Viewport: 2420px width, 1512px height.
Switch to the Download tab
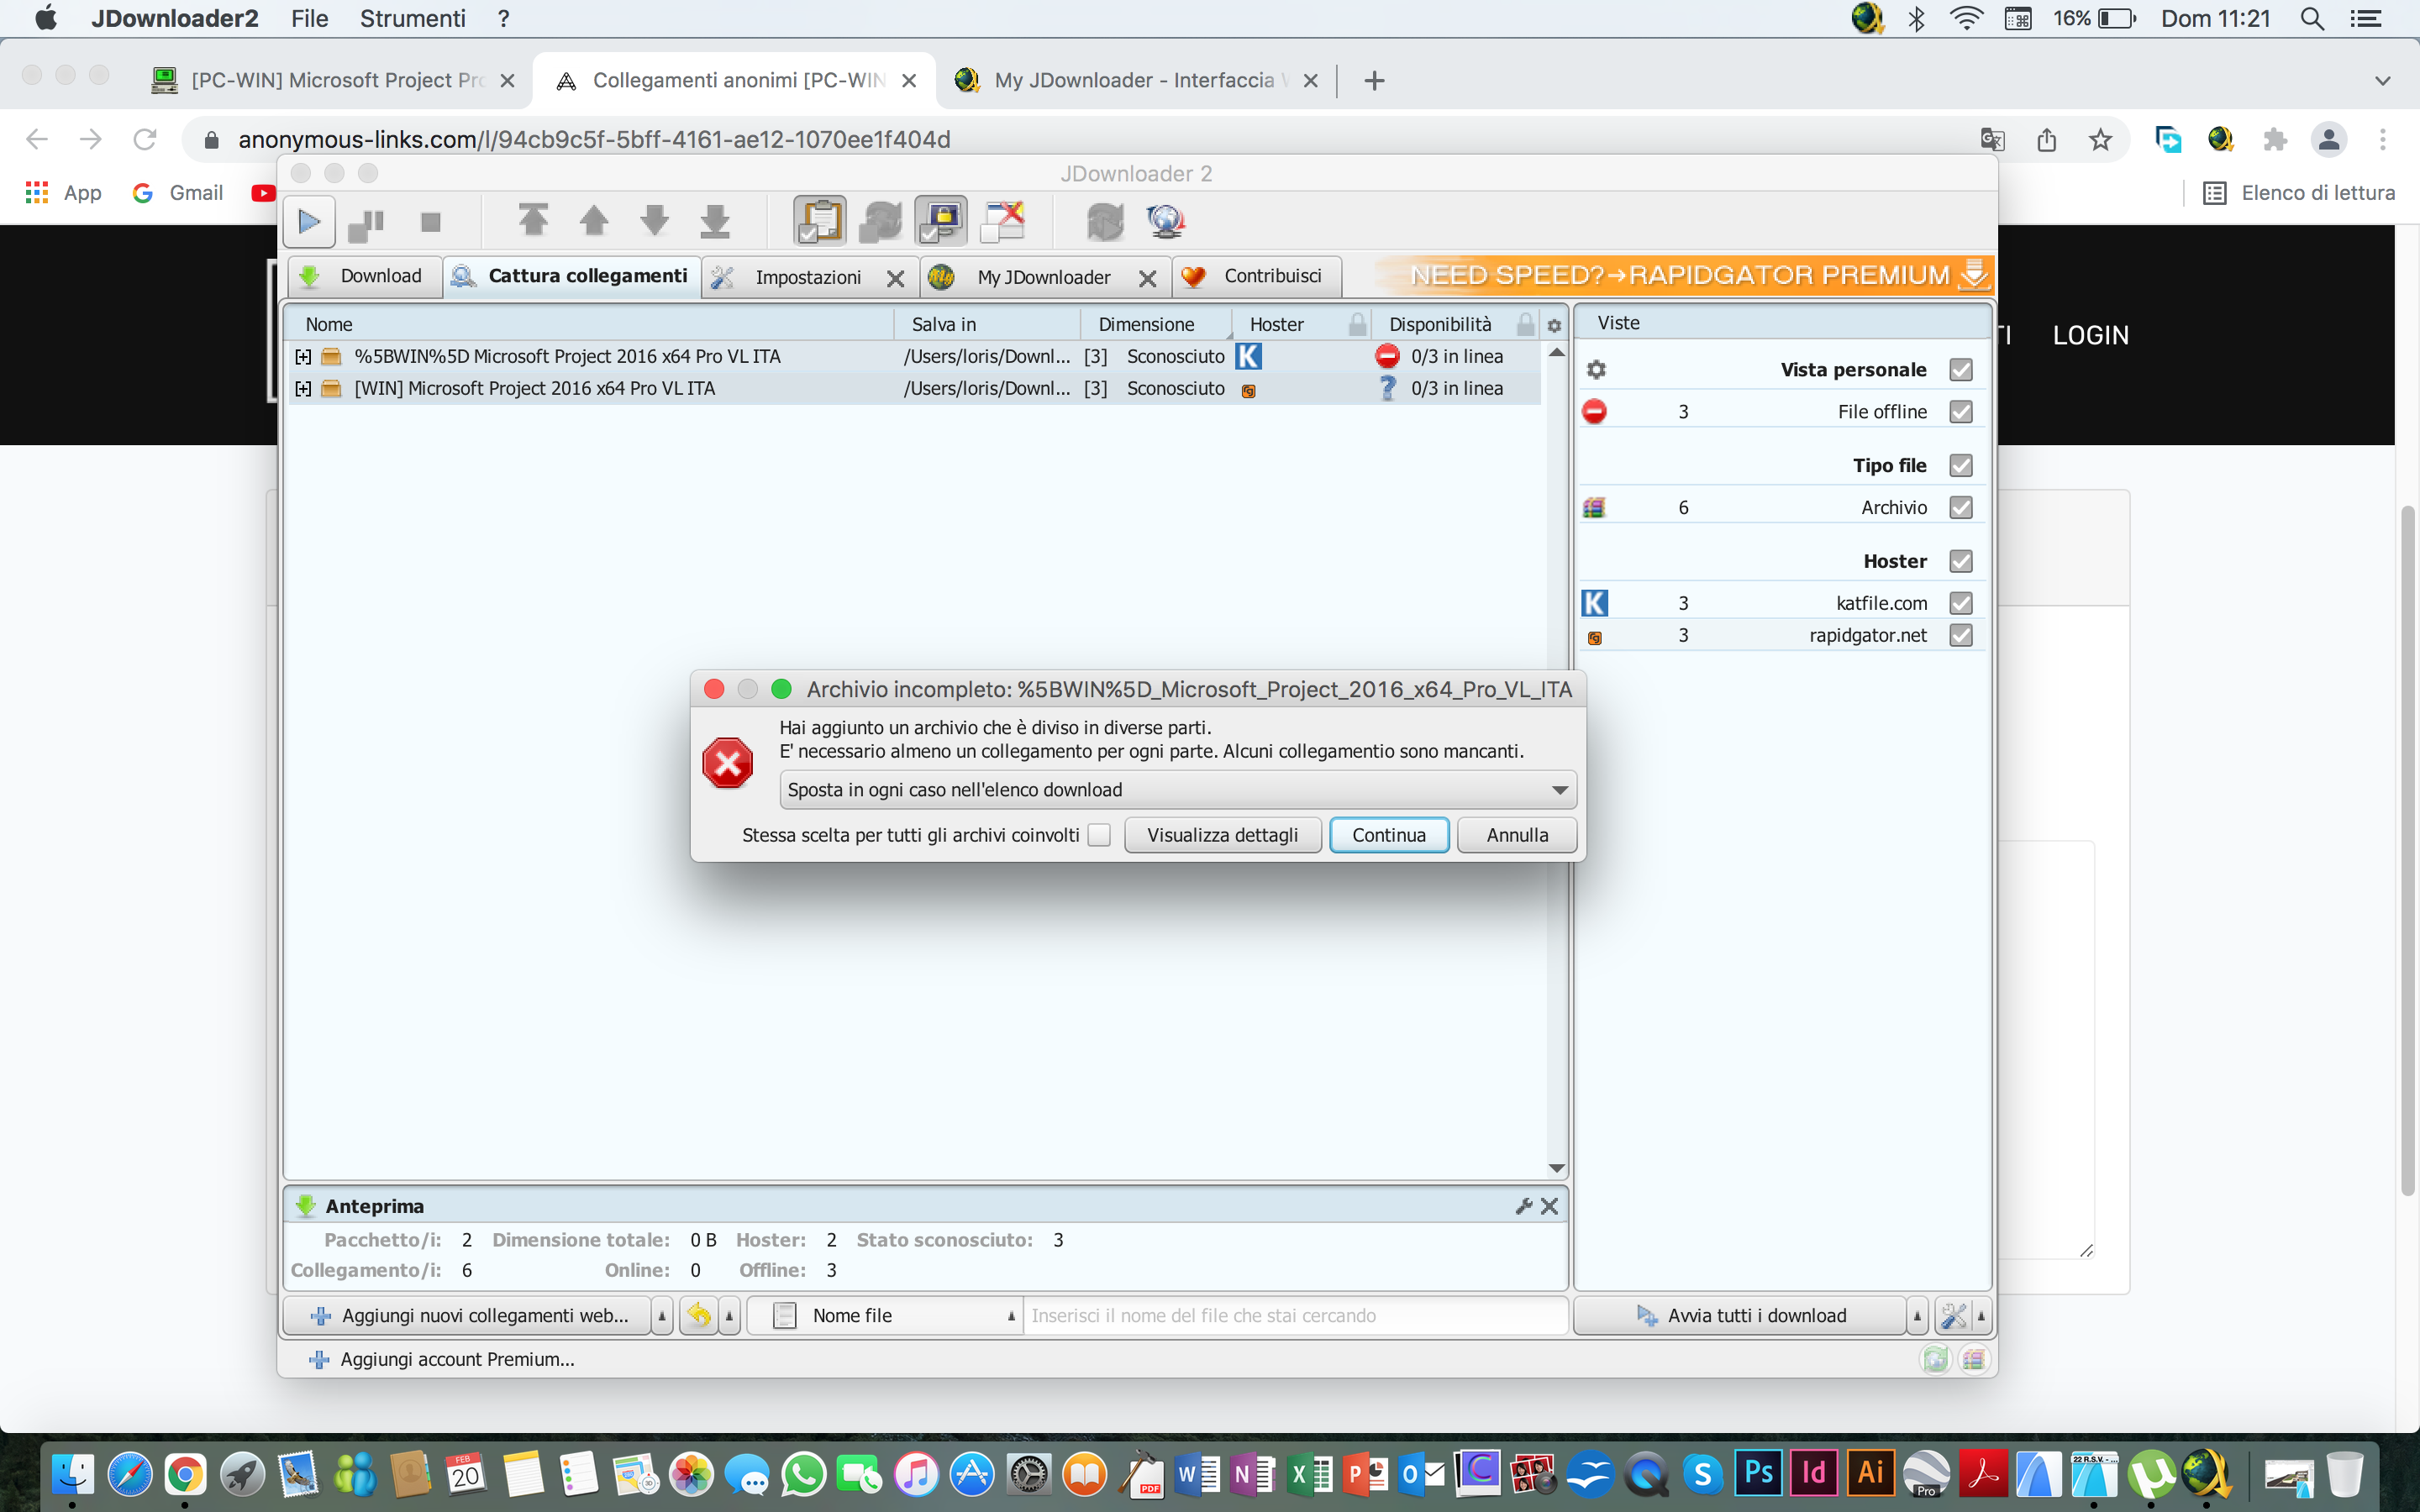point(365,276)
